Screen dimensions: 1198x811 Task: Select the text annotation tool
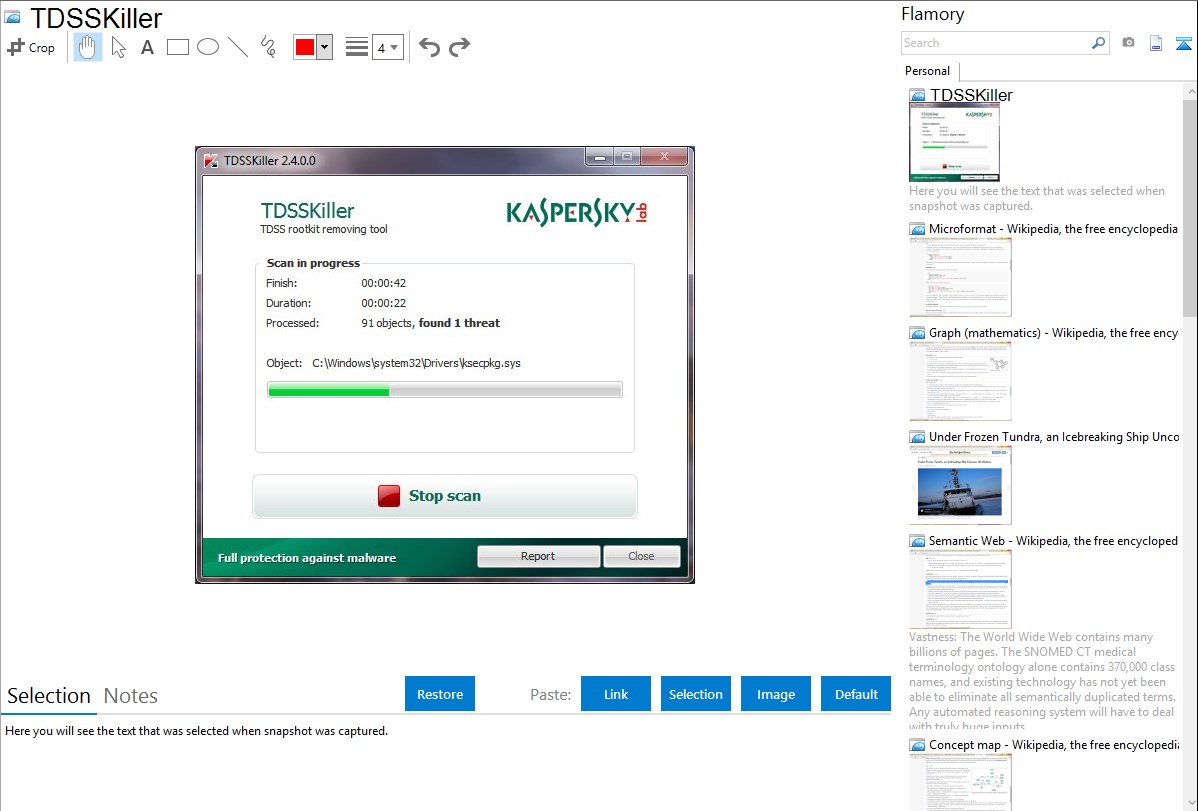(x=147, y=47)
